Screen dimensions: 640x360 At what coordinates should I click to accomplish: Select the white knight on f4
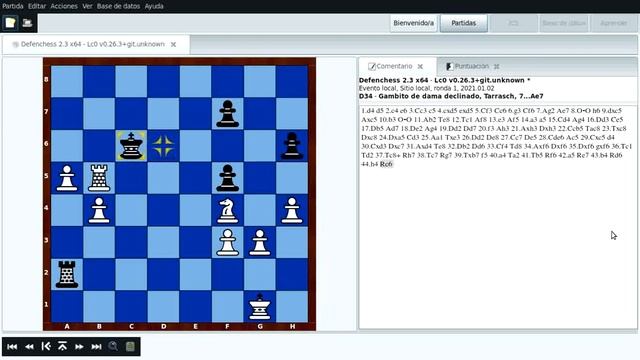[227, 210]
